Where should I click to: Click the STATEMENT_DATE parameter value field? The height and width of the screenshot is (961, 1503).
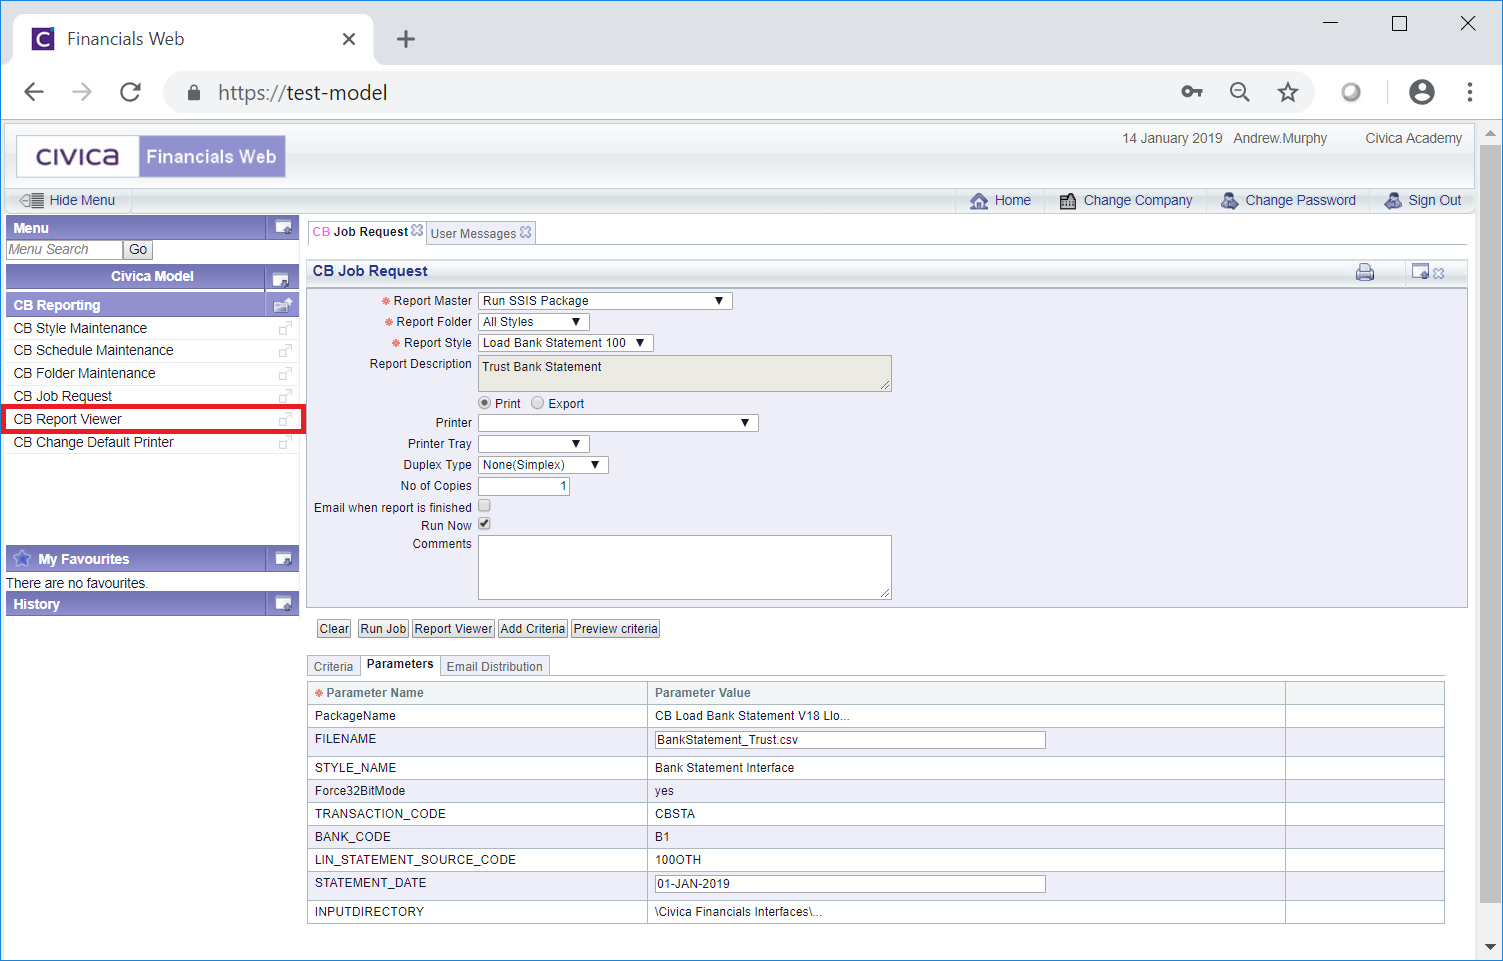(850, 884)
